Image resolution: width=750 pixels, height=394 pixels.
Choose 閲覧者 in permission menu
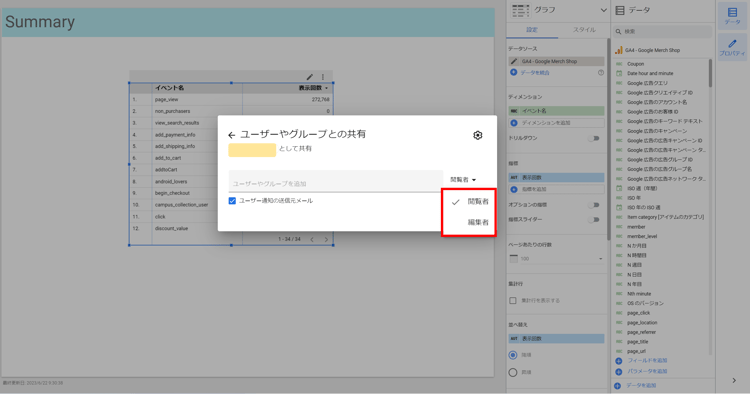469,202
